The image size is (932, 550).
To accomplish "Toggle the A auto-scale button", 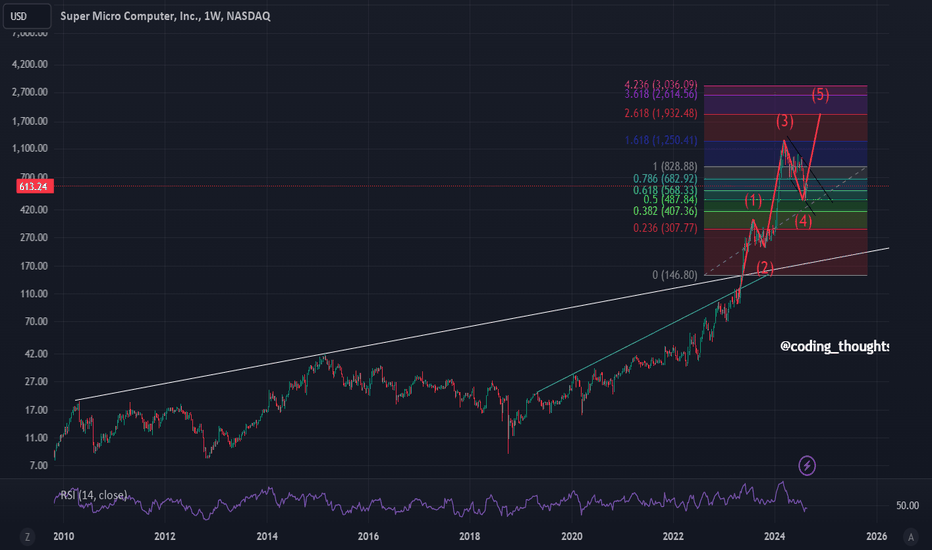I will [x=911, y=537].
